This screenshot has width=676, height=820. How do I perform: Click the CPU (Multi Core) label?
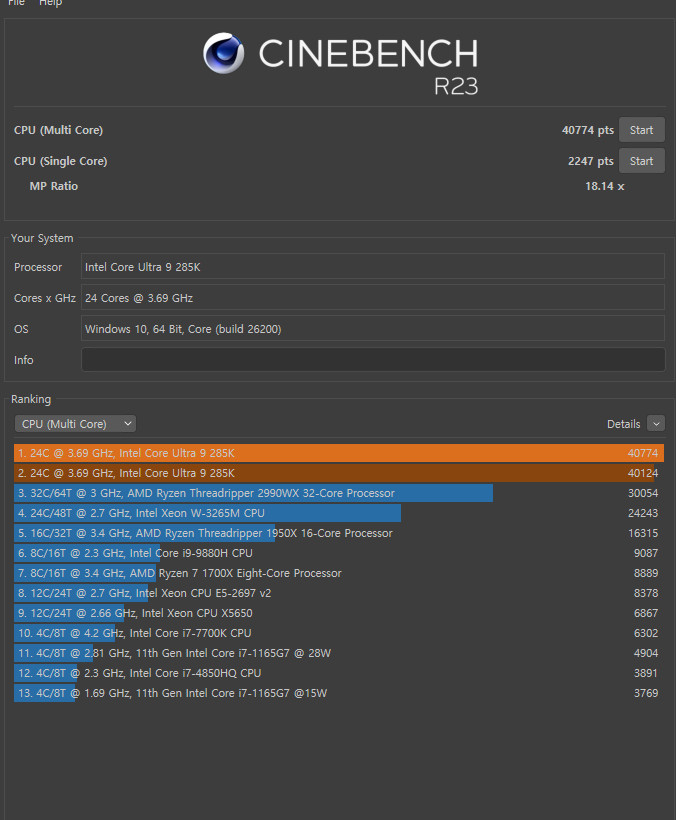click(x=59, y=130)
